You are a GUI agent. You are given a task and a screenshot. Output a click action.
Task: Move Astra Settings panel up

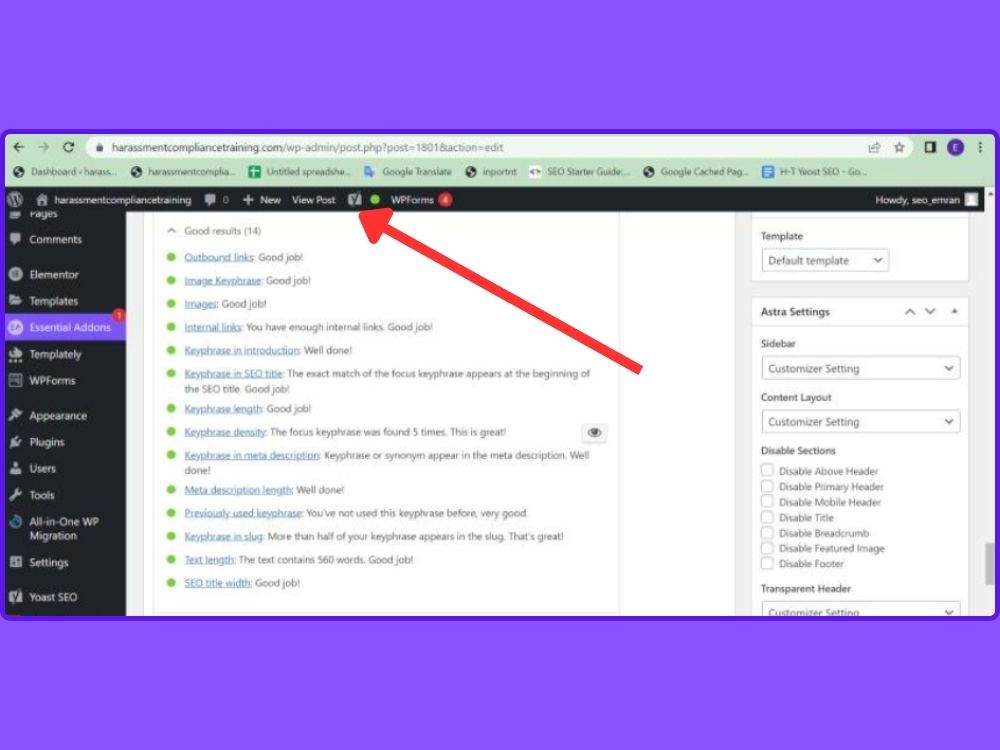tap(910, 312)
